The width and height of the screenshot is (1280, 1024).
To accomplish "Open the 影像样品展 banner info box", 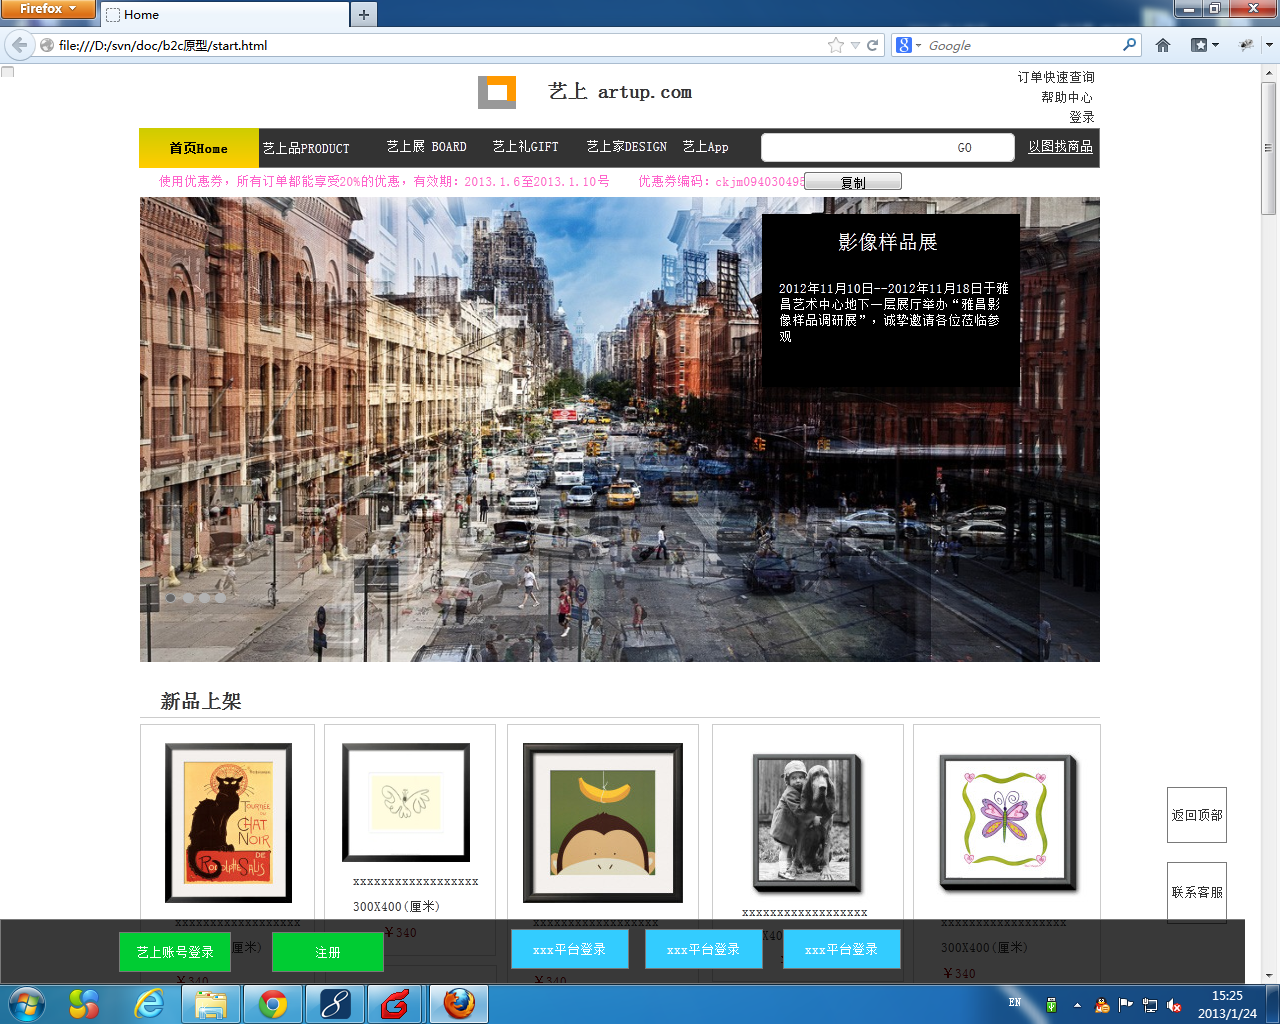I will (891, 301).
